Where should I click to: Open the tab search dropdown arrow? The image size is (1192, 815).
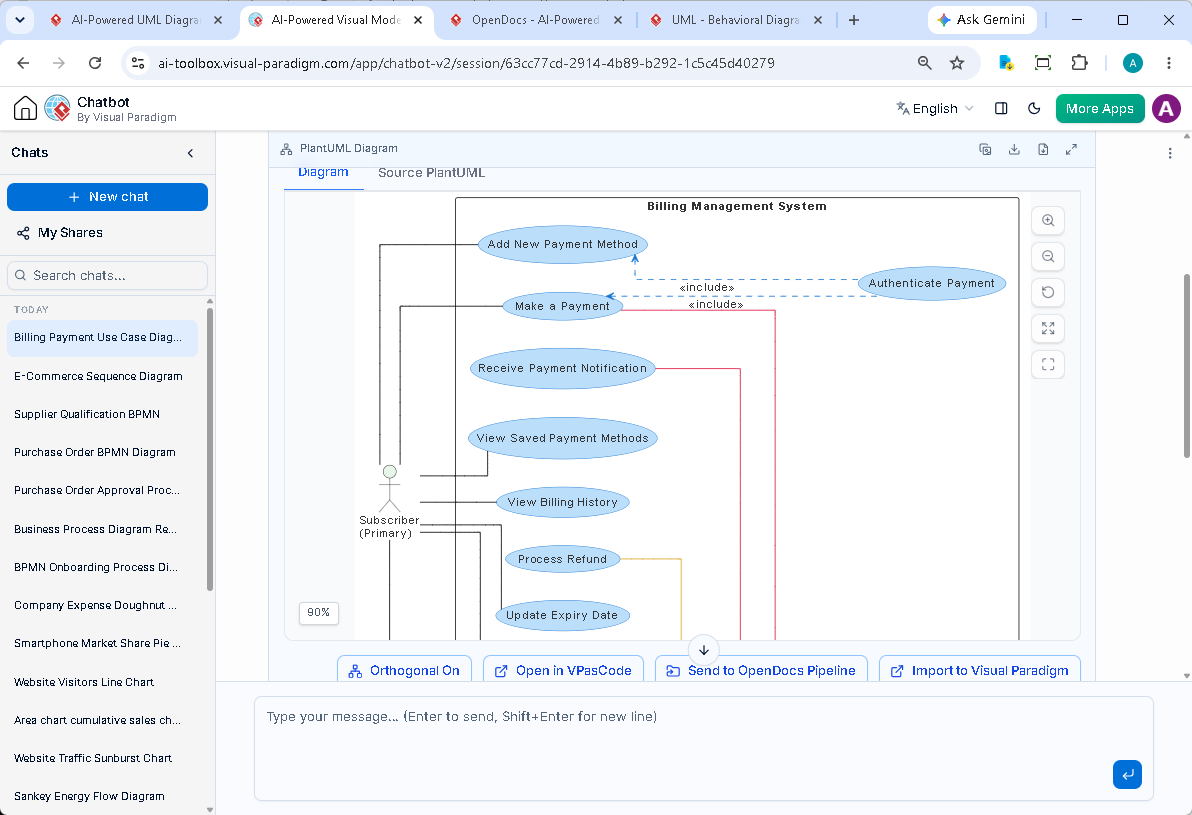pos(20,21)
